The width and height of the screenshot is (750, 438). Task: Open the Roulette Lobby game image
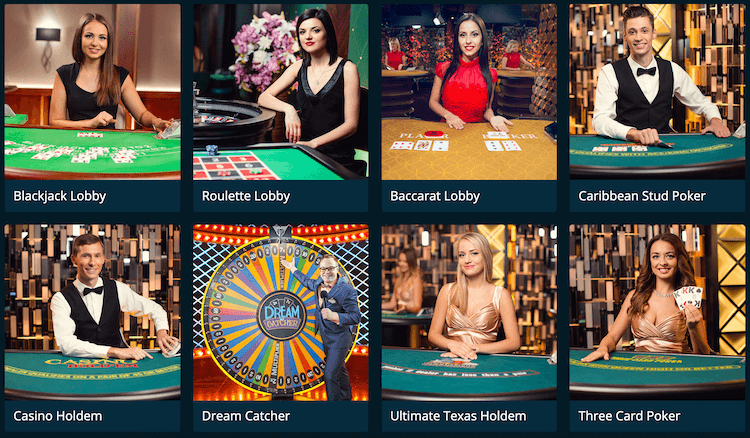click(281, 92)
